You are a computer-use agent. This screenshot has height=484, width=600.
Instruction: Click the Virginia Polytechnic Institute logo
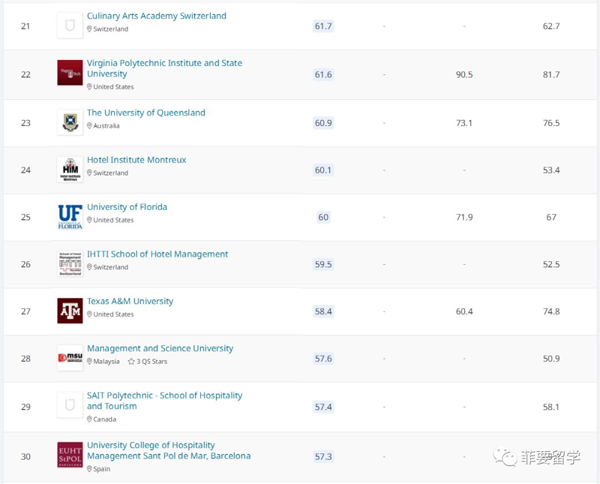70,73
